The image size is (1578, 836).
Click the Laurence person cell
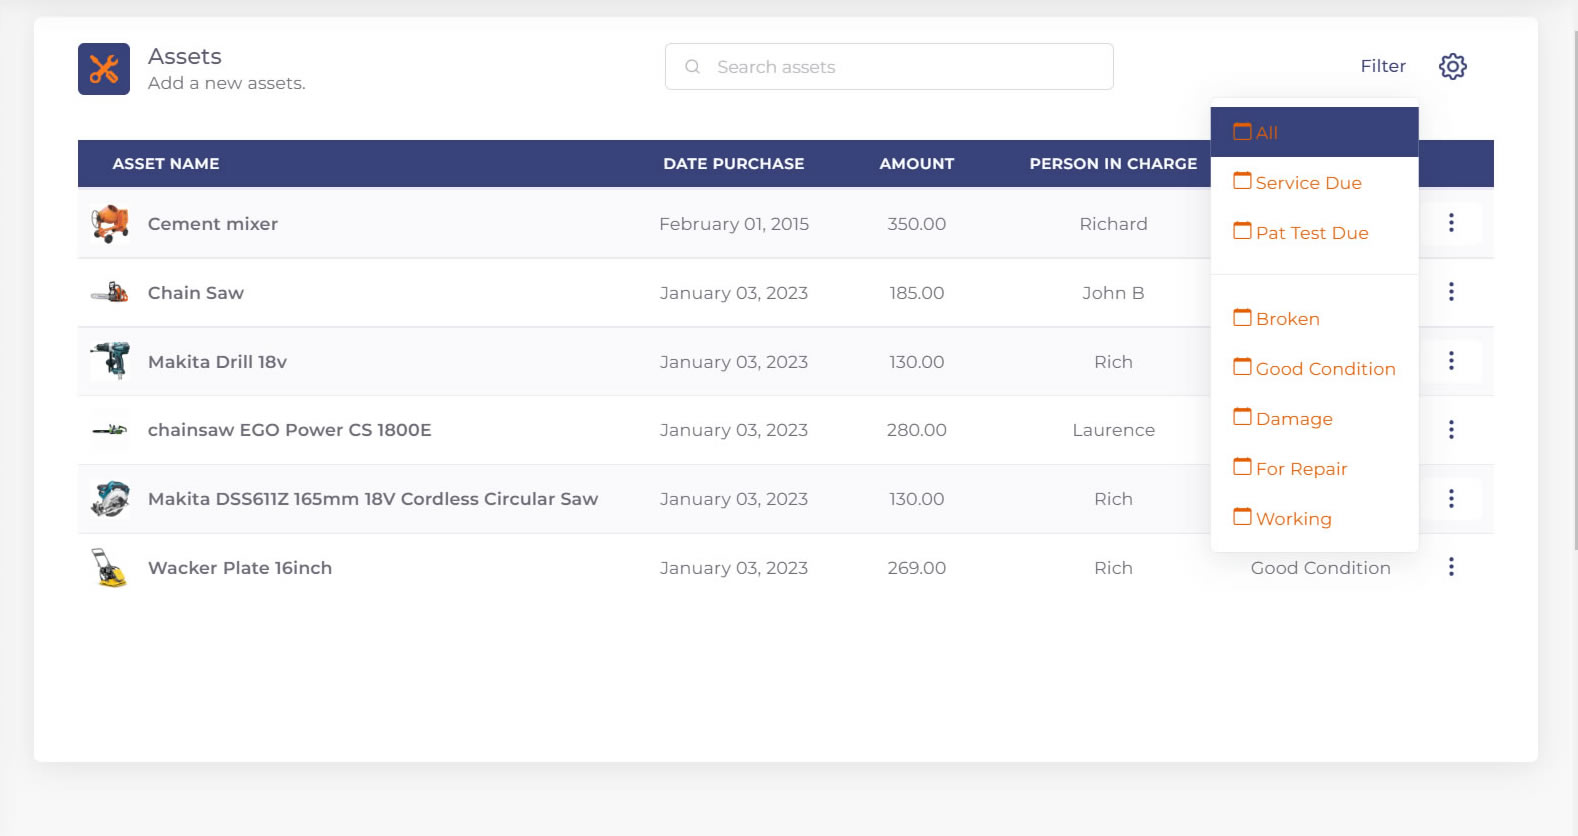click(x=1113, y=430)
